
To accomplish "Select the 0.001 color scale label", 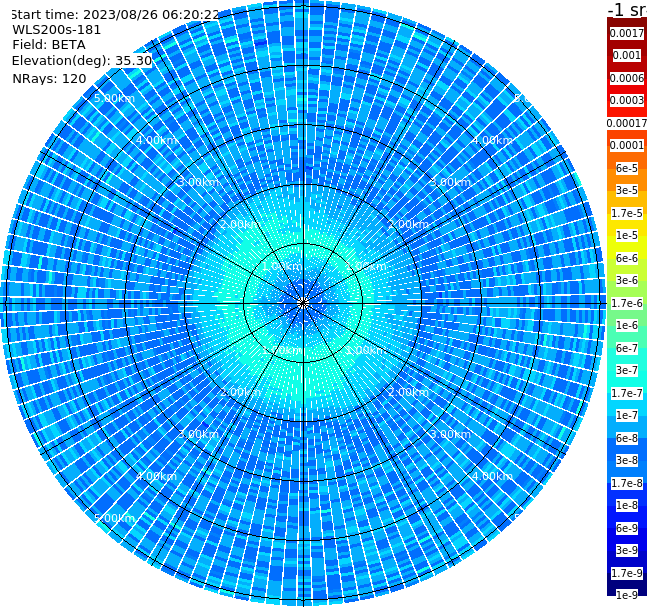I will [x=627, y=55].
